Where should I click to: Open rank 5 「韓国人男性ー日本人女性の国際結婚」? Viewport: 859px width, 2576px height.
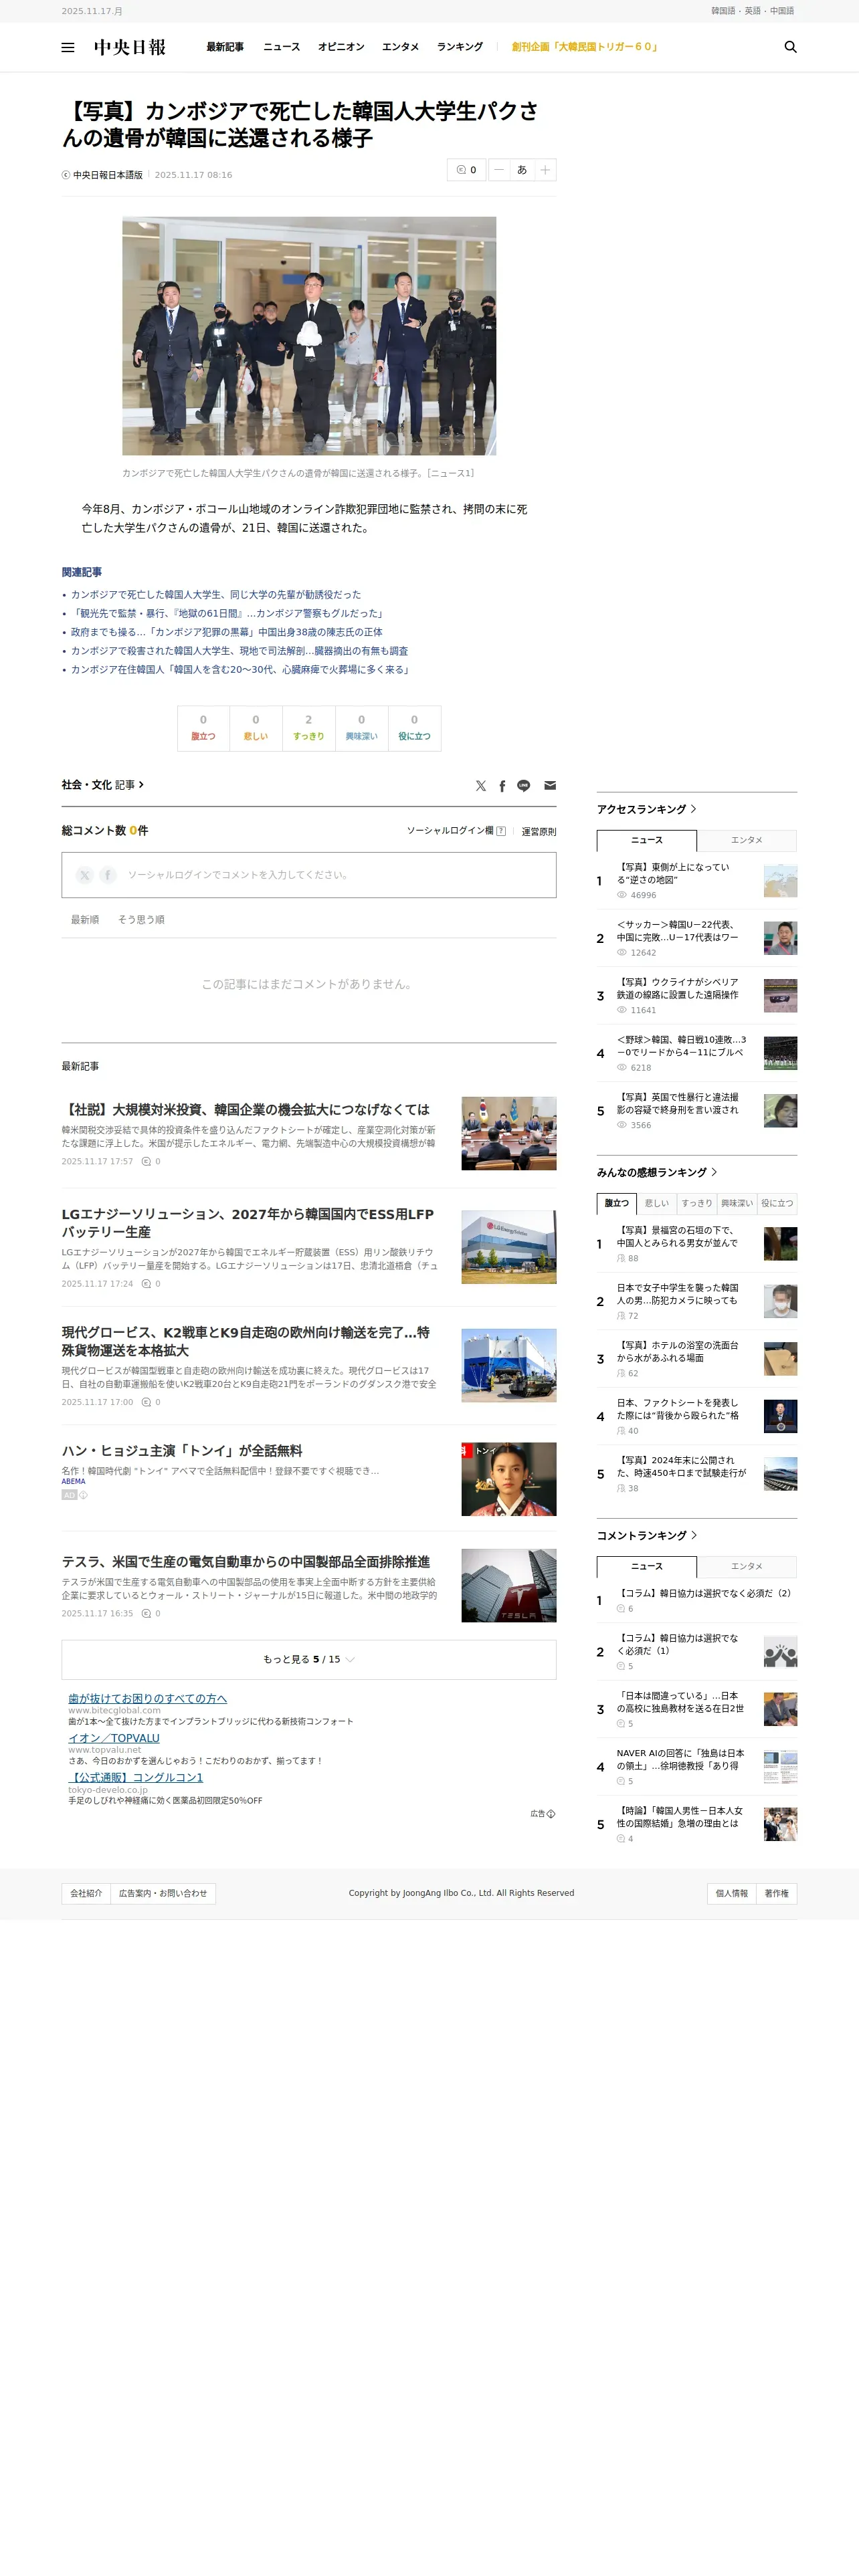coord(680,1817)
